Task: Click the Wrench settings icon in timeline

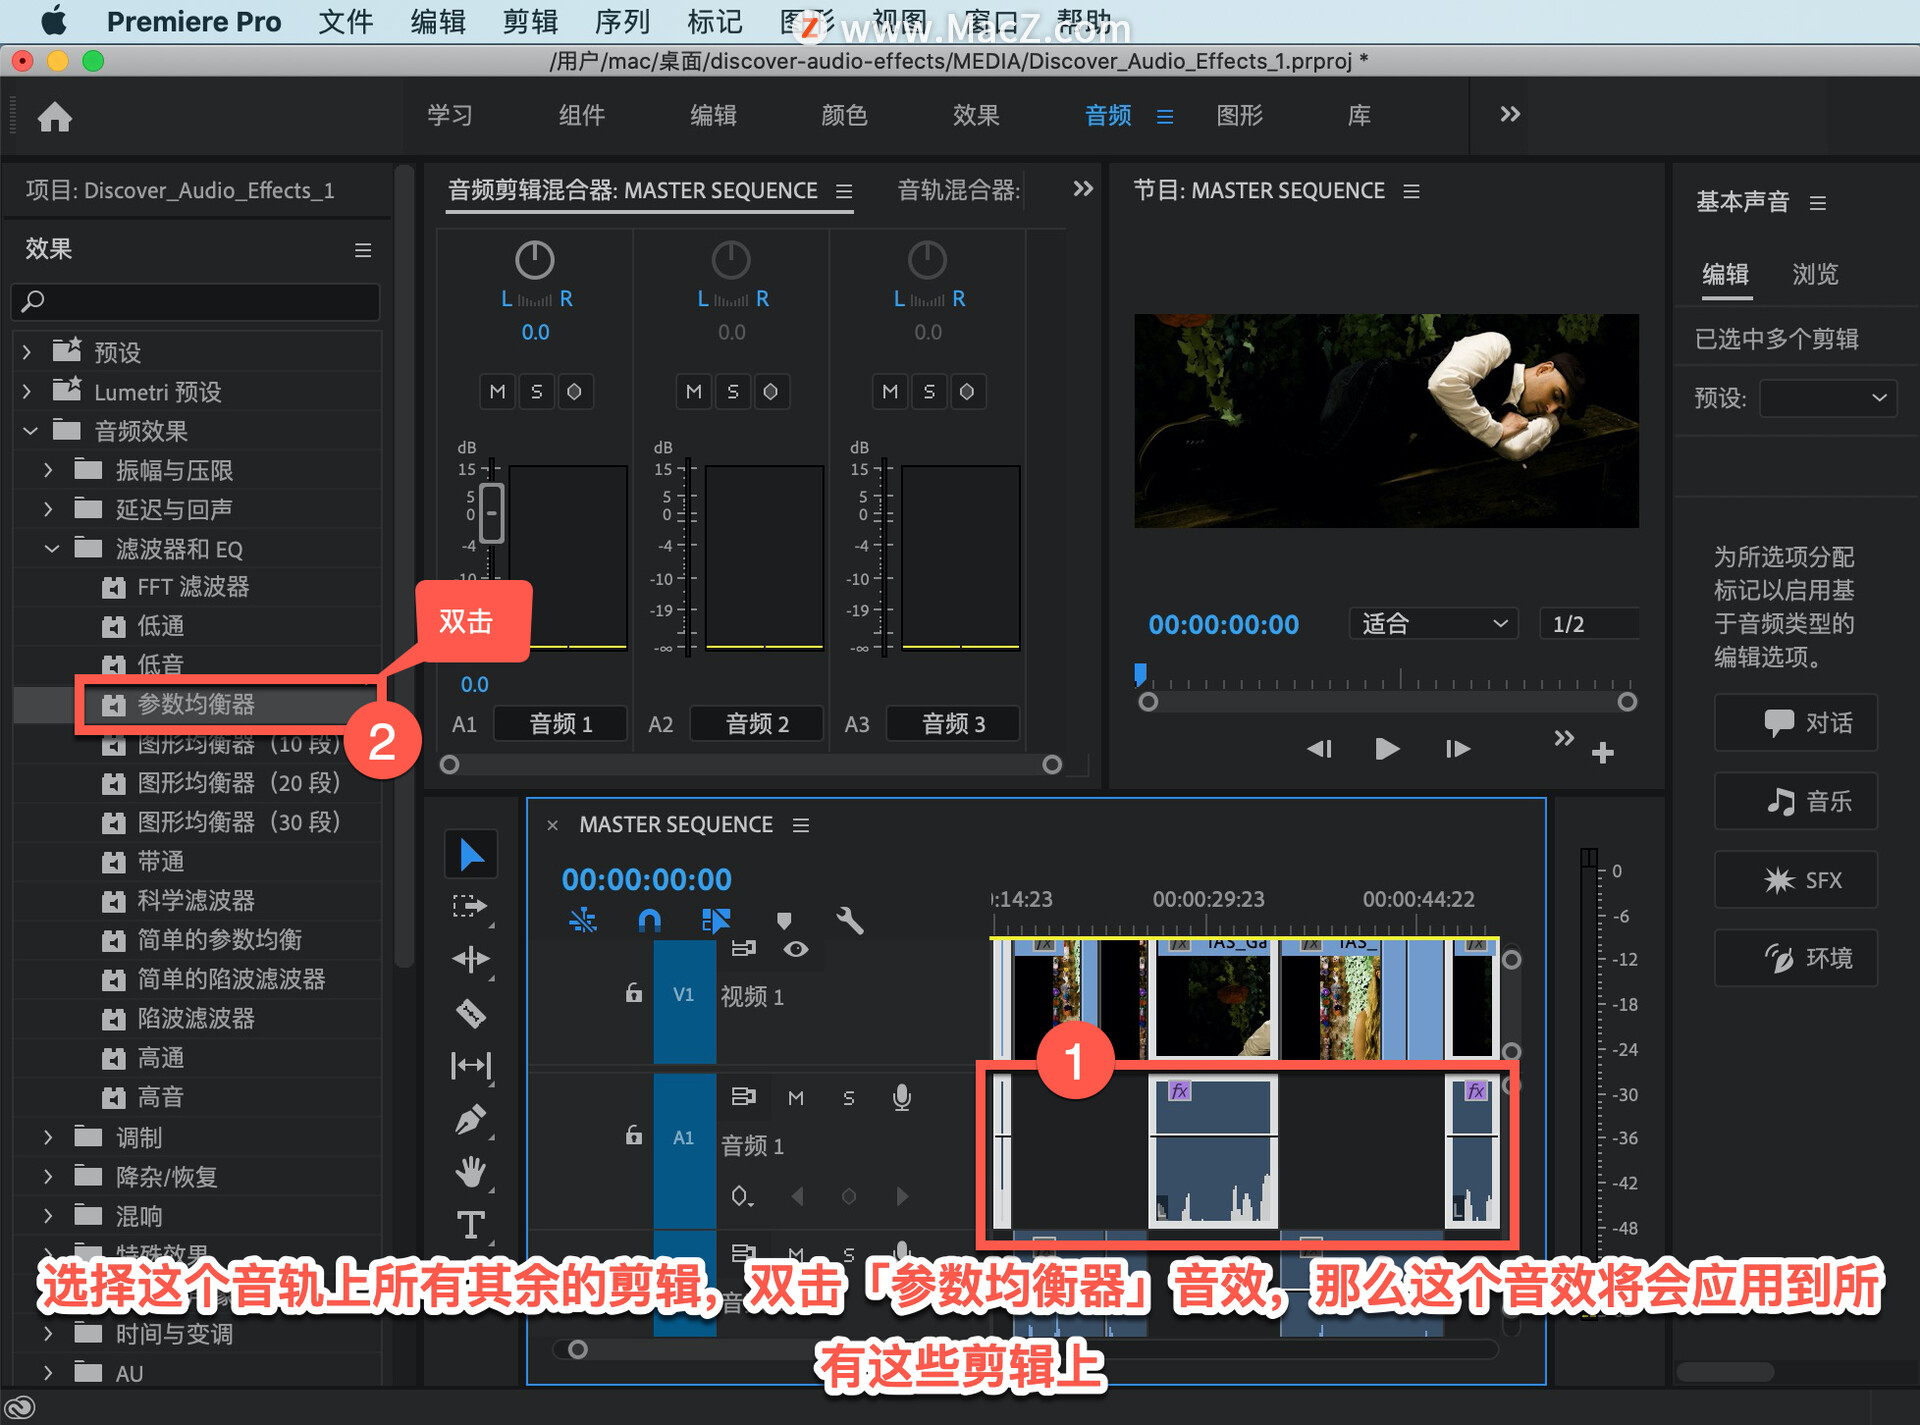Action: [854, 916]
